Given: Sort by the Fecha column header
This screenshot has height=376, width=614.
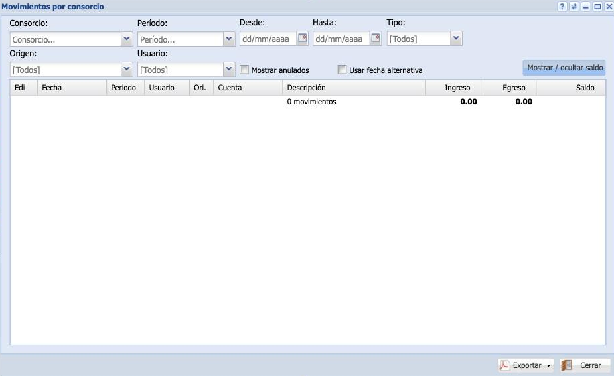Looking at the screenshot, I should (72, 87).
